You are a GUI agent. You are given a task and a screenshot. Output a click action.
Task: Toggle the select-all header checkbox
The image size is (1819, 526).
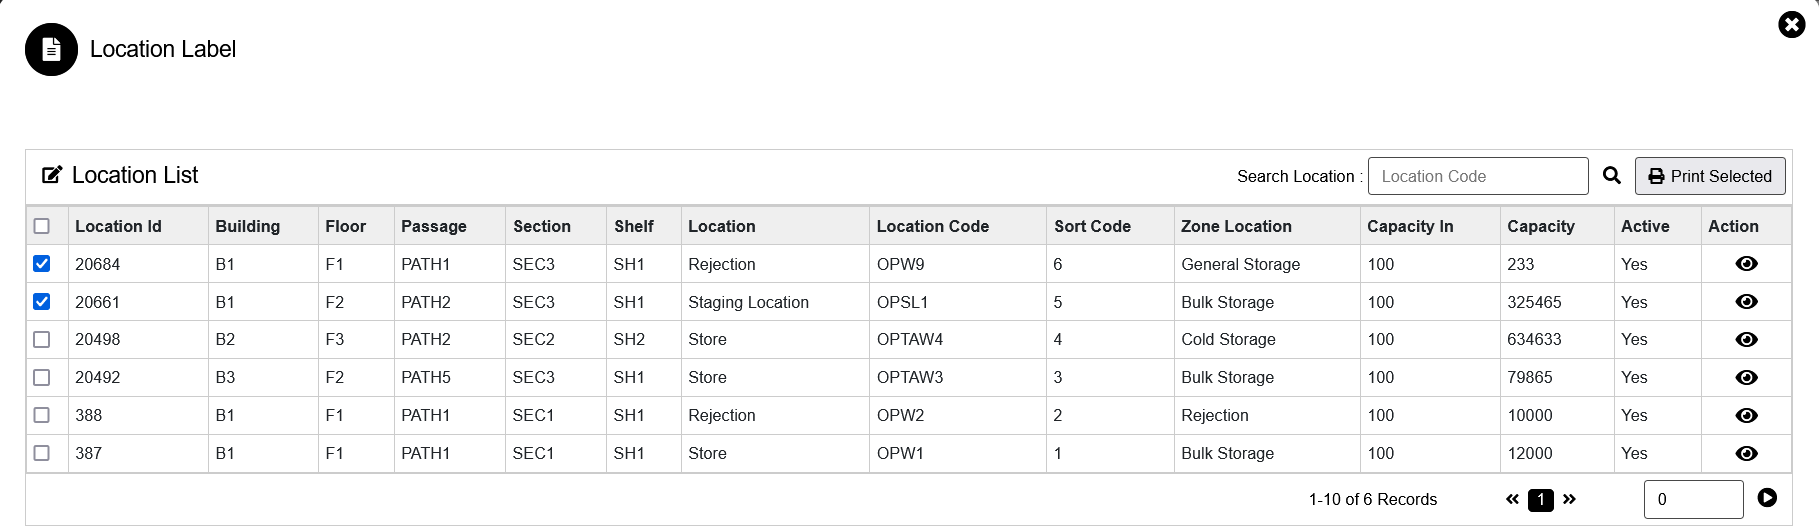coord(42,226)
